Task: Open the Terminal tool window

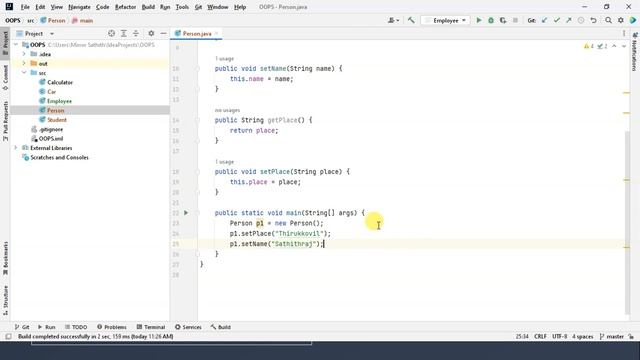Action: click(x=151, y=327)
